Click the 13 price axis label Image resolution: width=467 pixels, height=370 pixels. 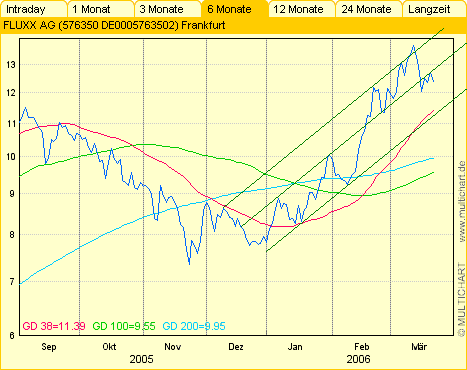[11, 65]
